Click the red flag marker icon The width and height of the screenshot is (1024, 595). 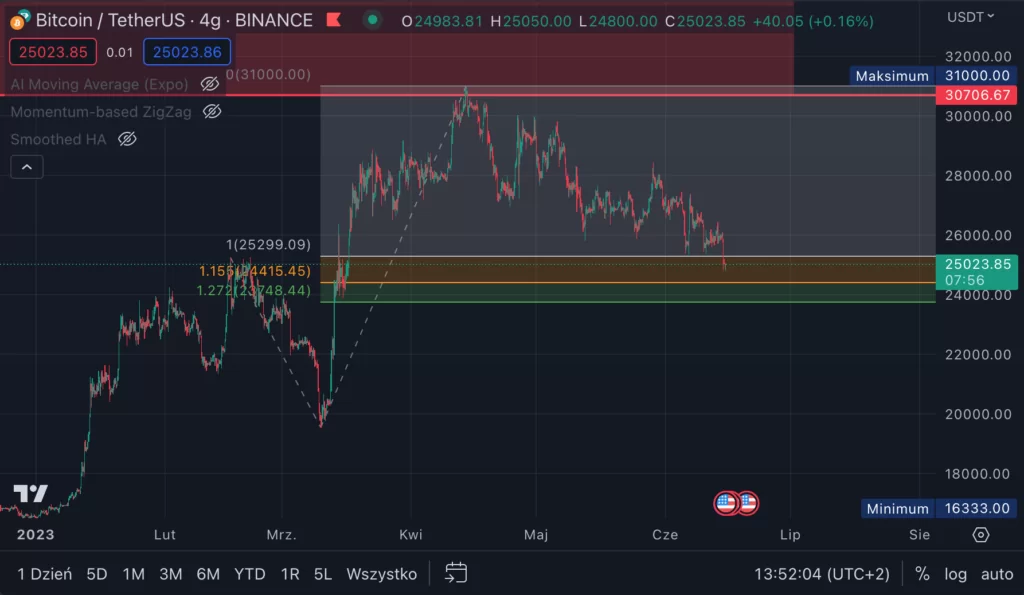tap(334, 20)
